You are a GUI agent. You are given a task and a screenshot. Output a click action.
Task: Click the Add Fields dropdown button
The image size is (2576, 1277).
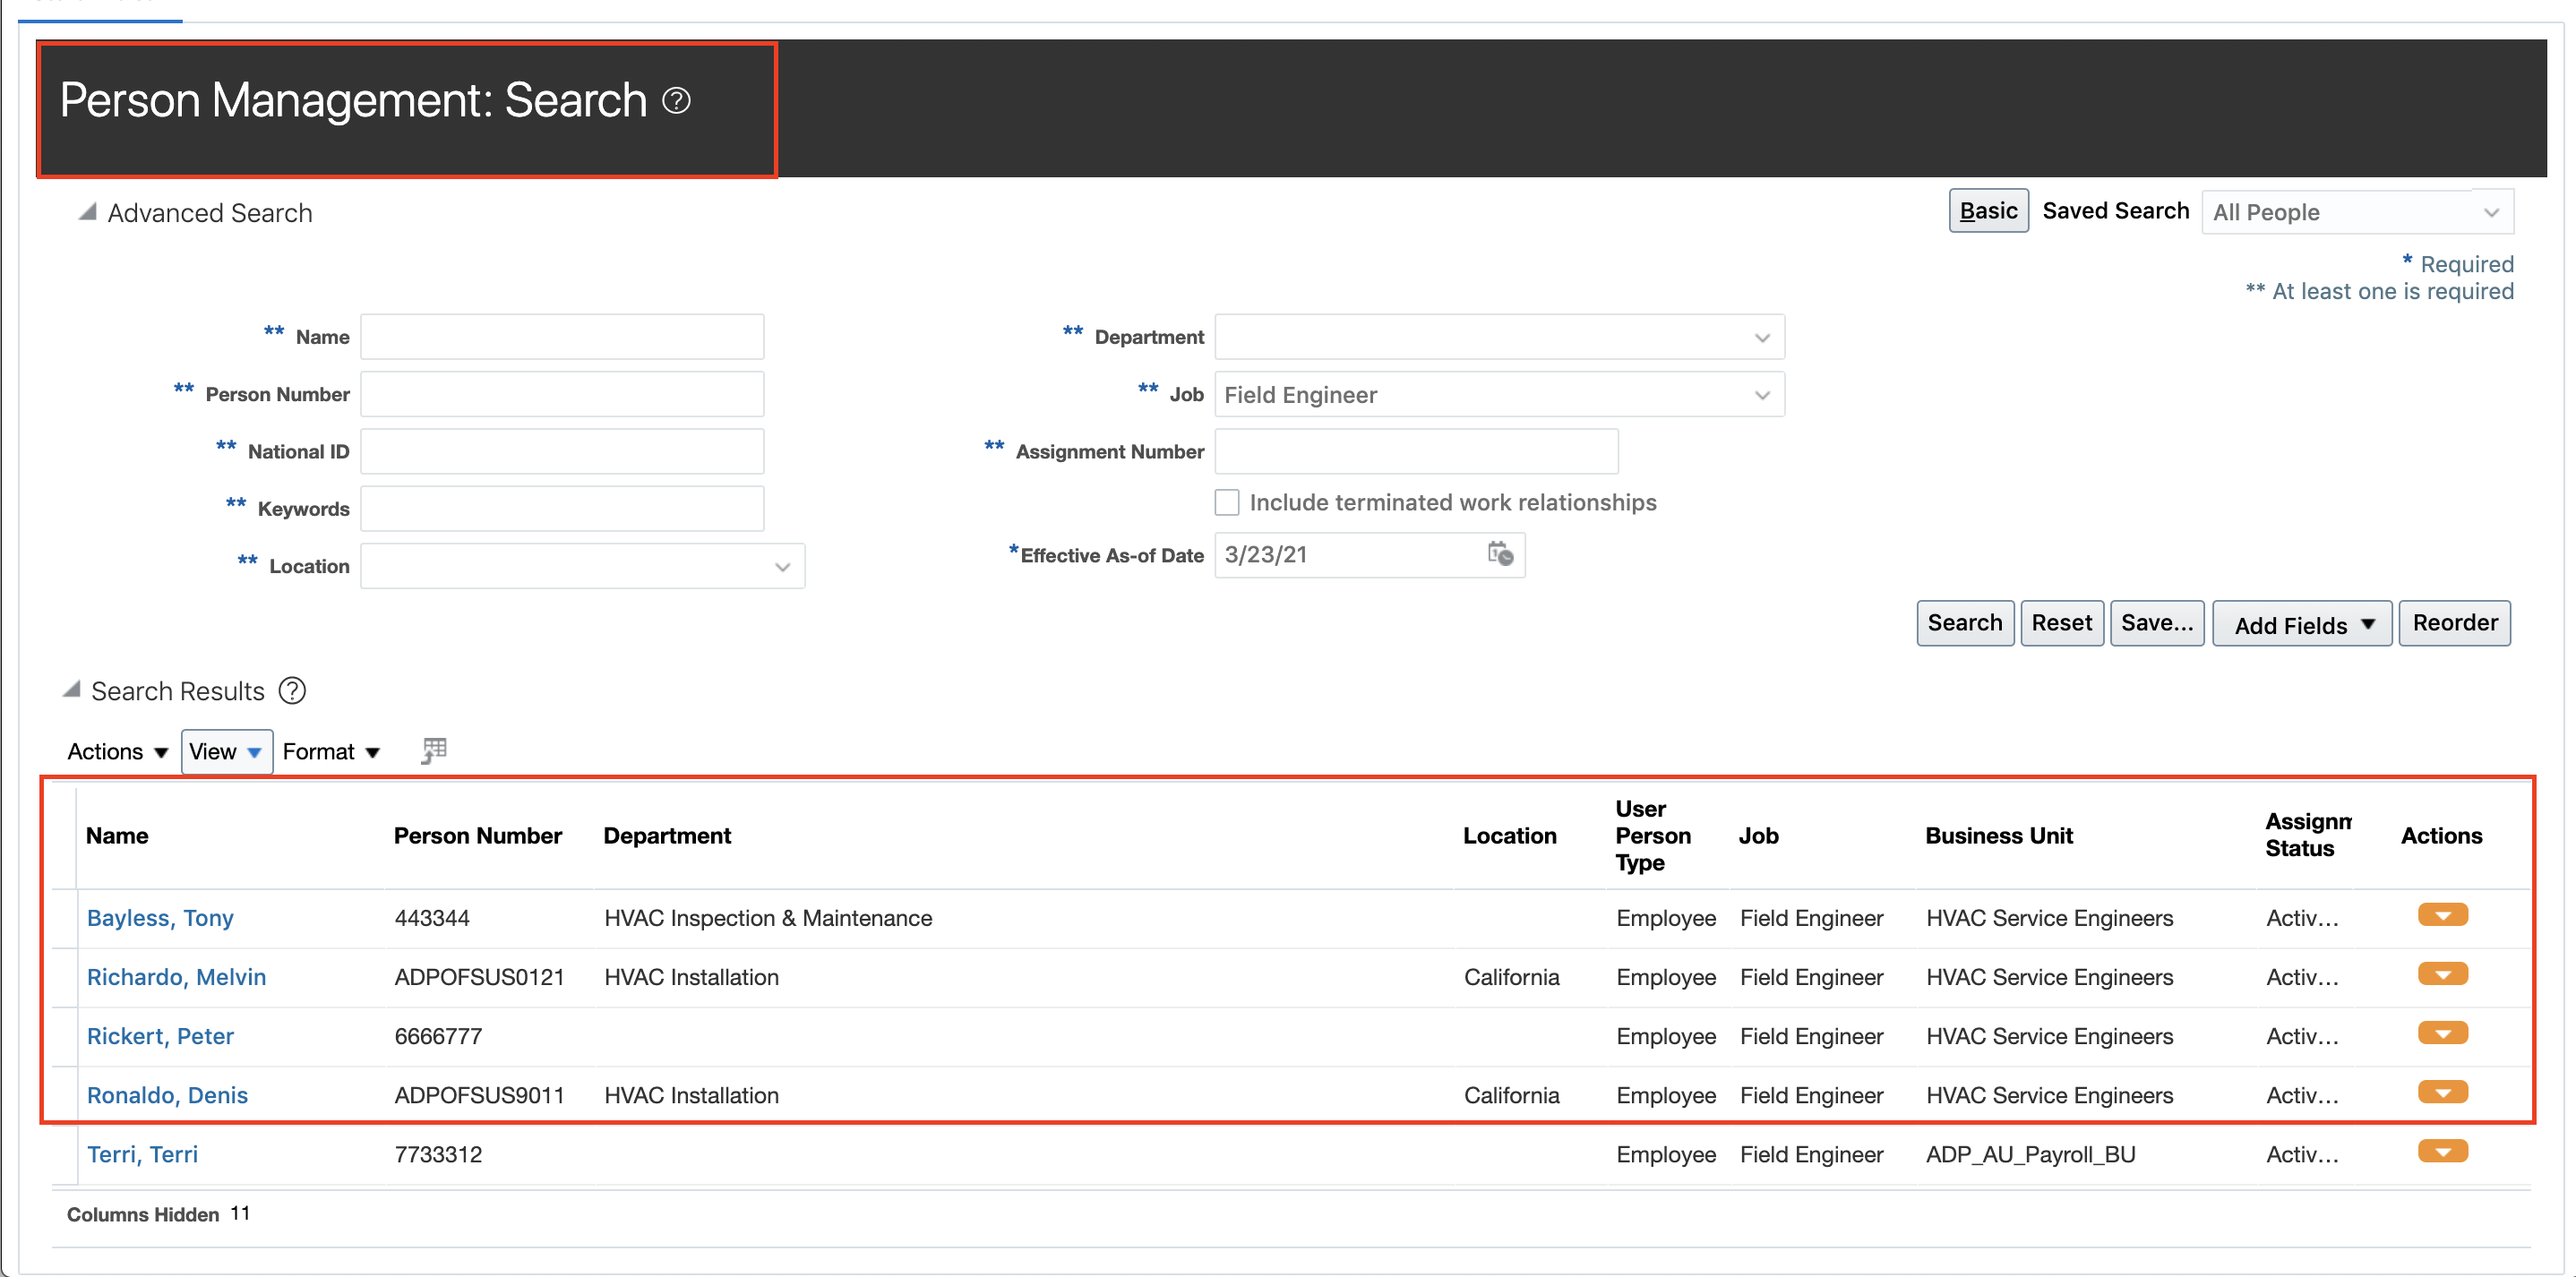(2302, 625)
